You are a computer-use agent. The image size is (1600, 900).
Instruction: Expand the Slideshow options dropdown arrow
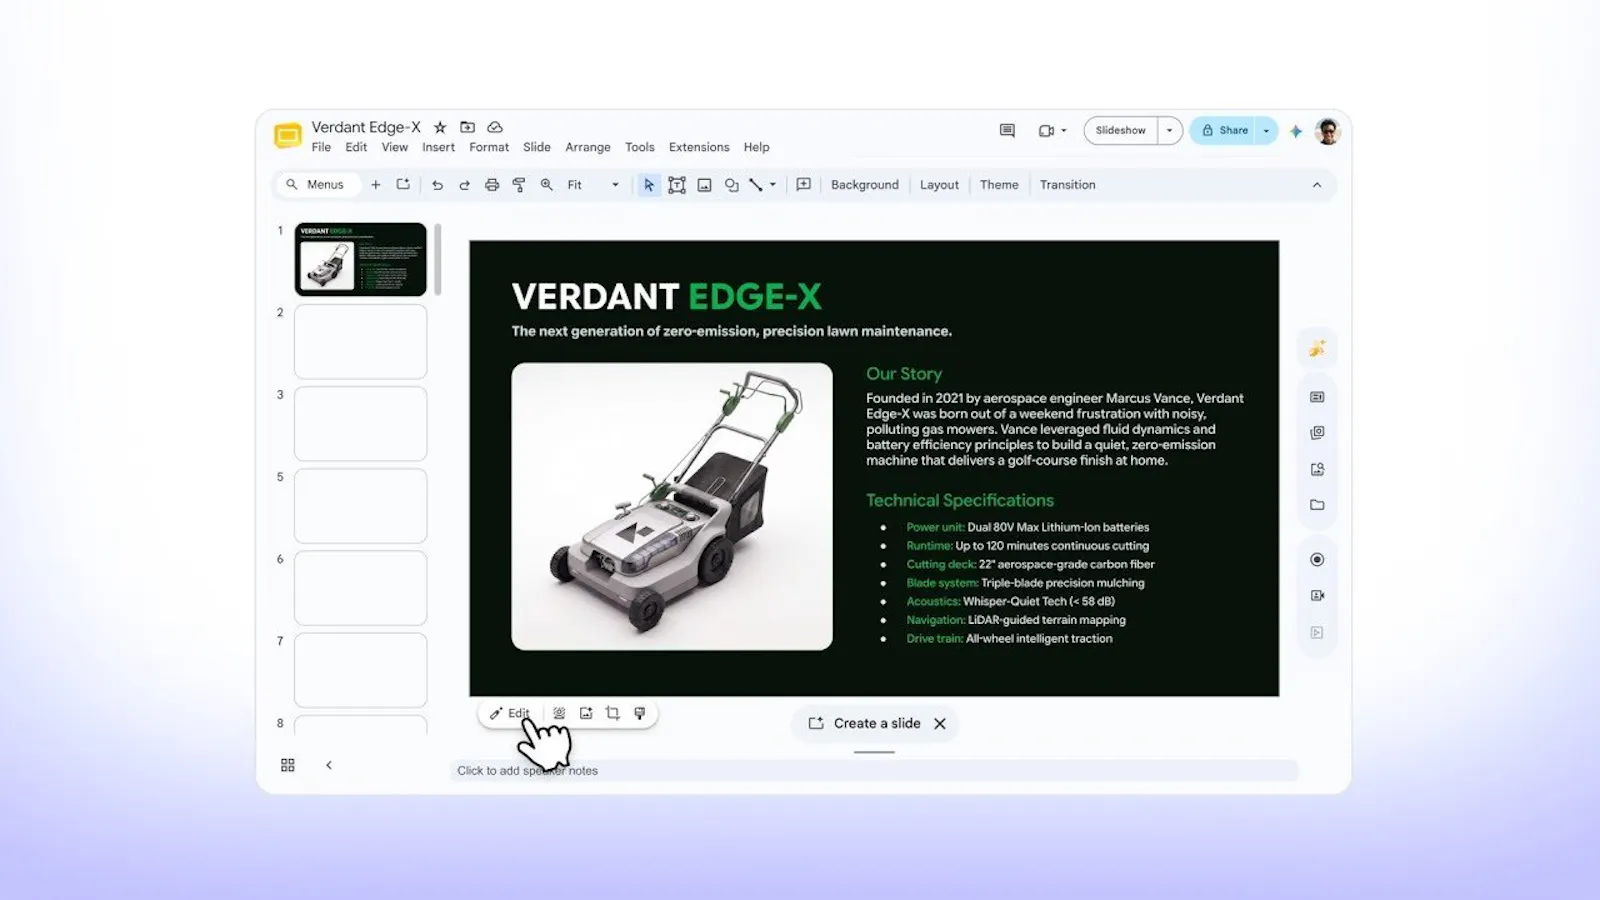[1169, 130]
